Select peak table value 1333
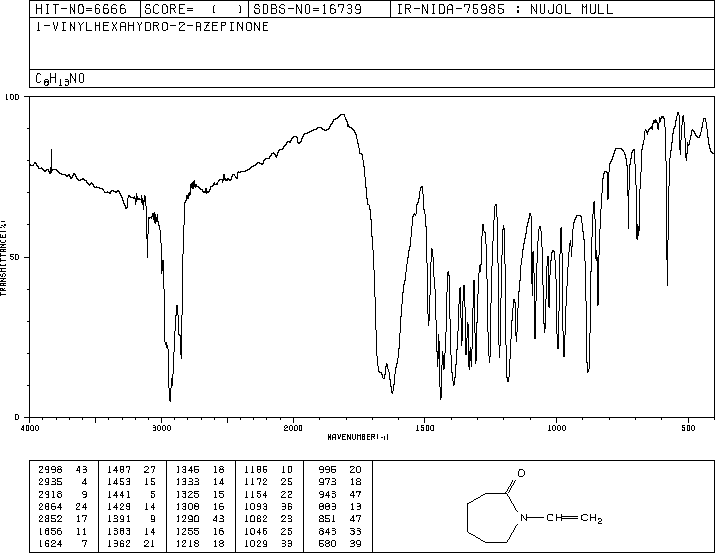The image size is (715, 553). [x=187, y=482]
